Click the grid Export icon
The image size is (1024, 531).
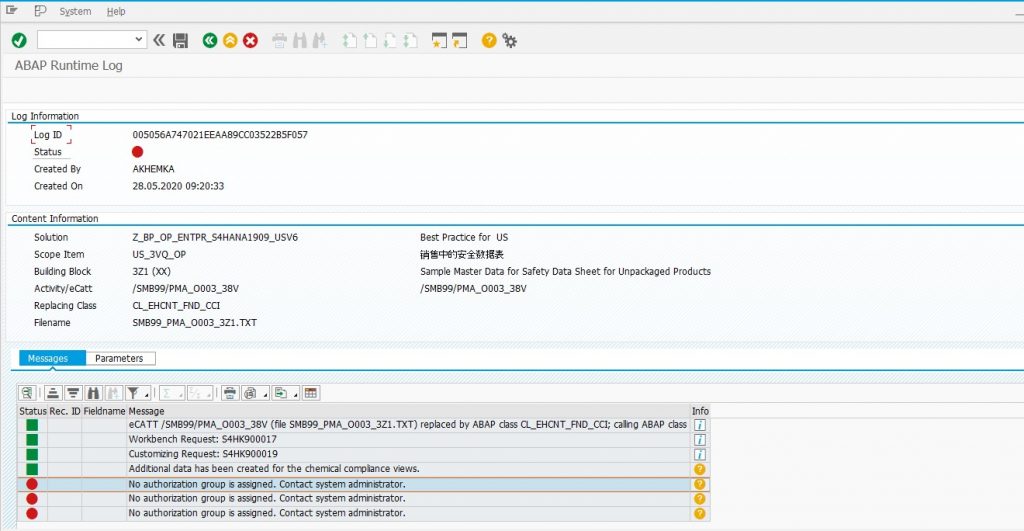point(281,393)
